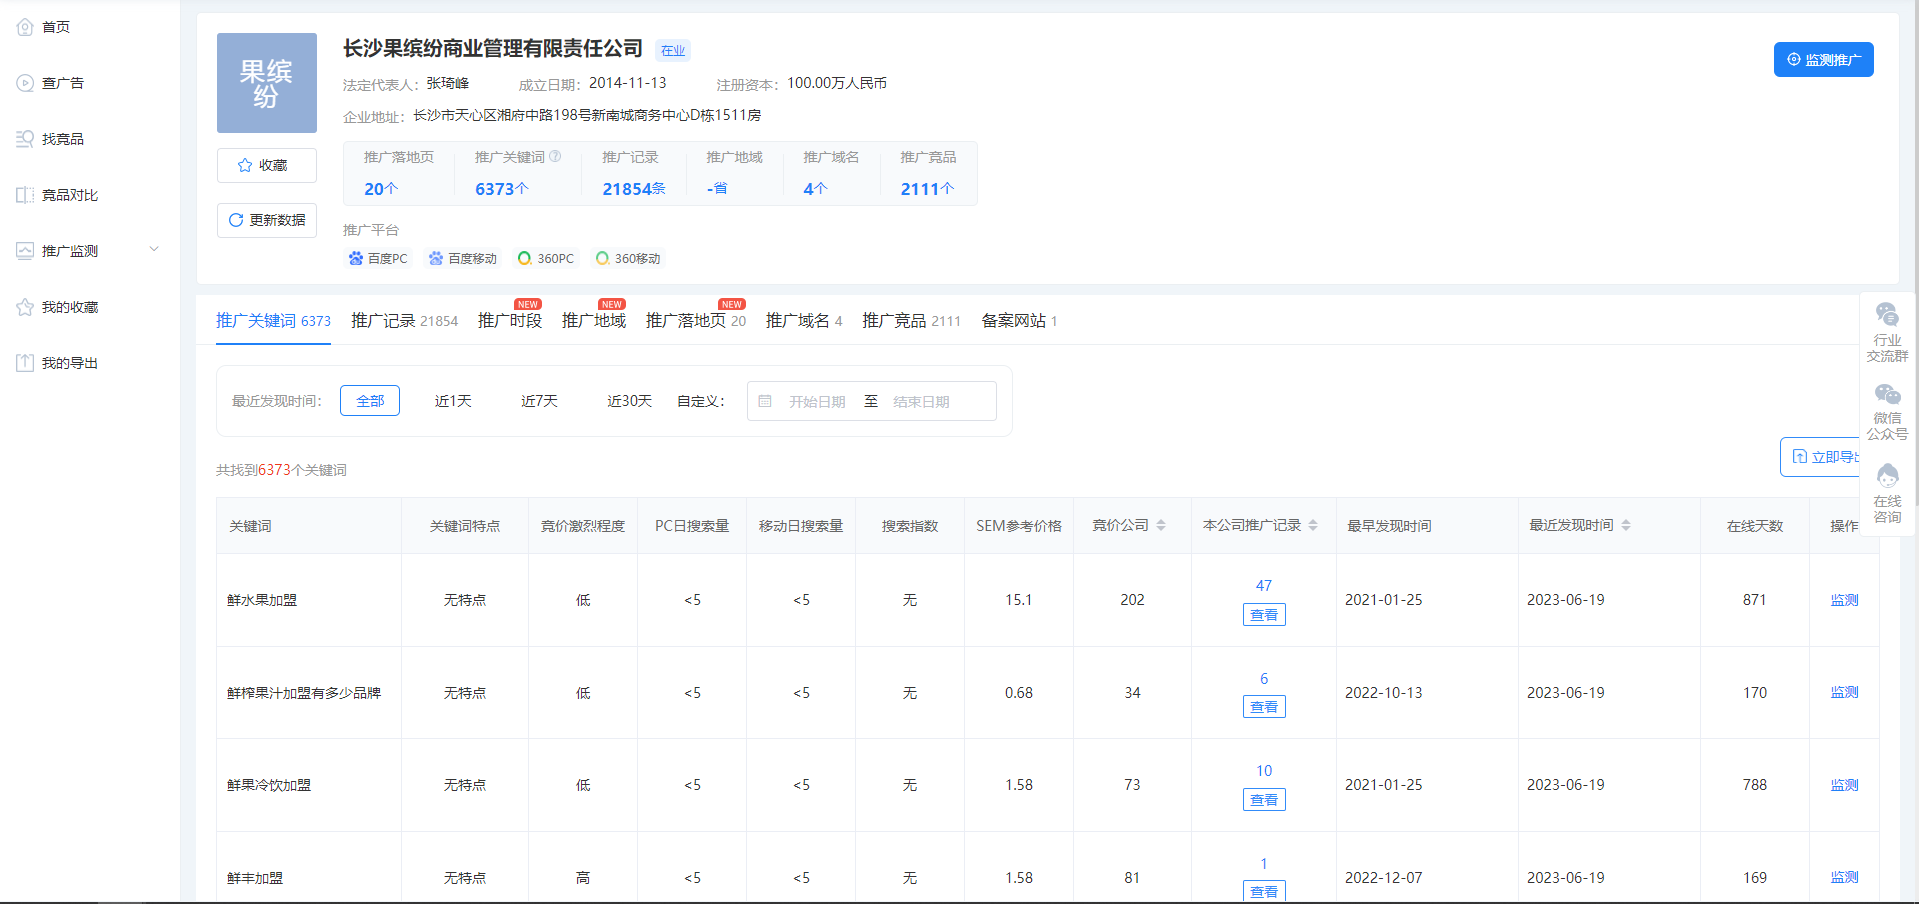The width and height of the screenshot is (1919, 904).
Task: Switch to the 推广记录 21854 tab
Action: pyautogui.click(x=404, y=320)
